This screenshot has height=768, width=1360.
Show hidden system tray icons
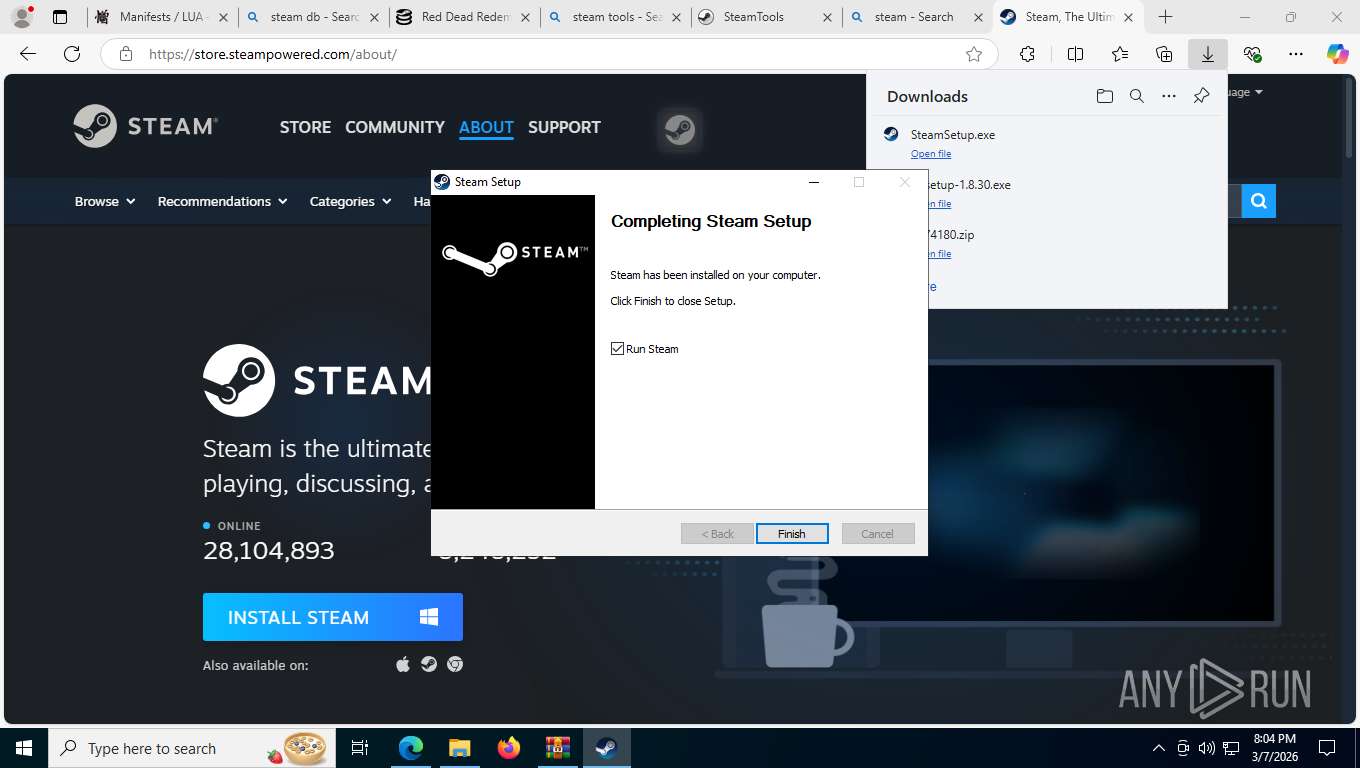tap(1159, 748)
